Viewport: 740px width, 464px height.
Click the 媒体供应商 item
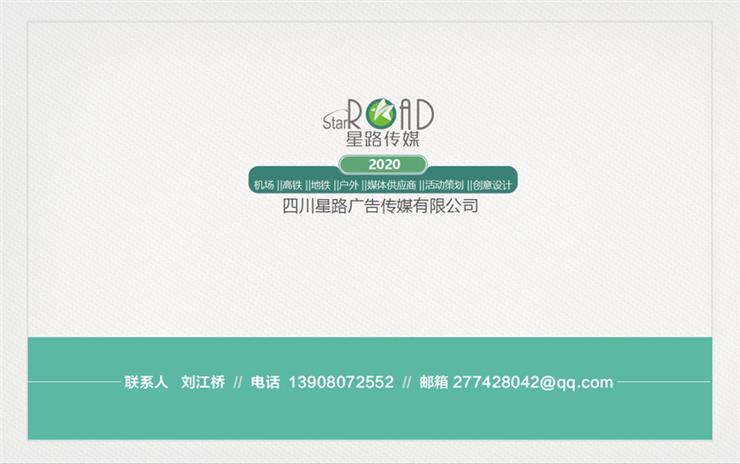point(391,185)
